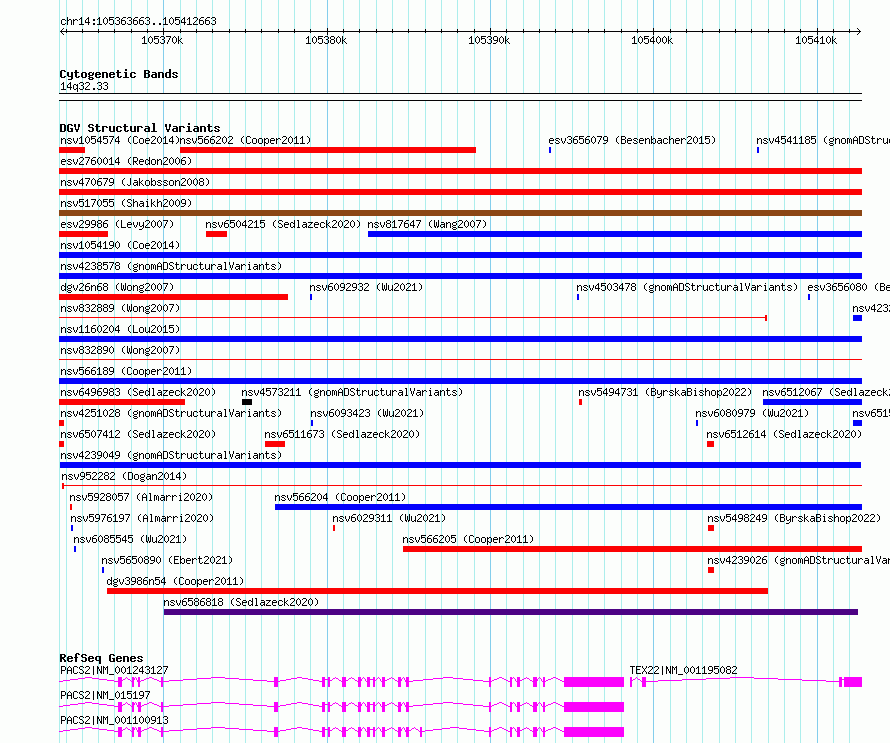This screenshot has width=890, height=743.
Task: Select the nsv566189 (Cooper2011) label
Action: [126, 371]
